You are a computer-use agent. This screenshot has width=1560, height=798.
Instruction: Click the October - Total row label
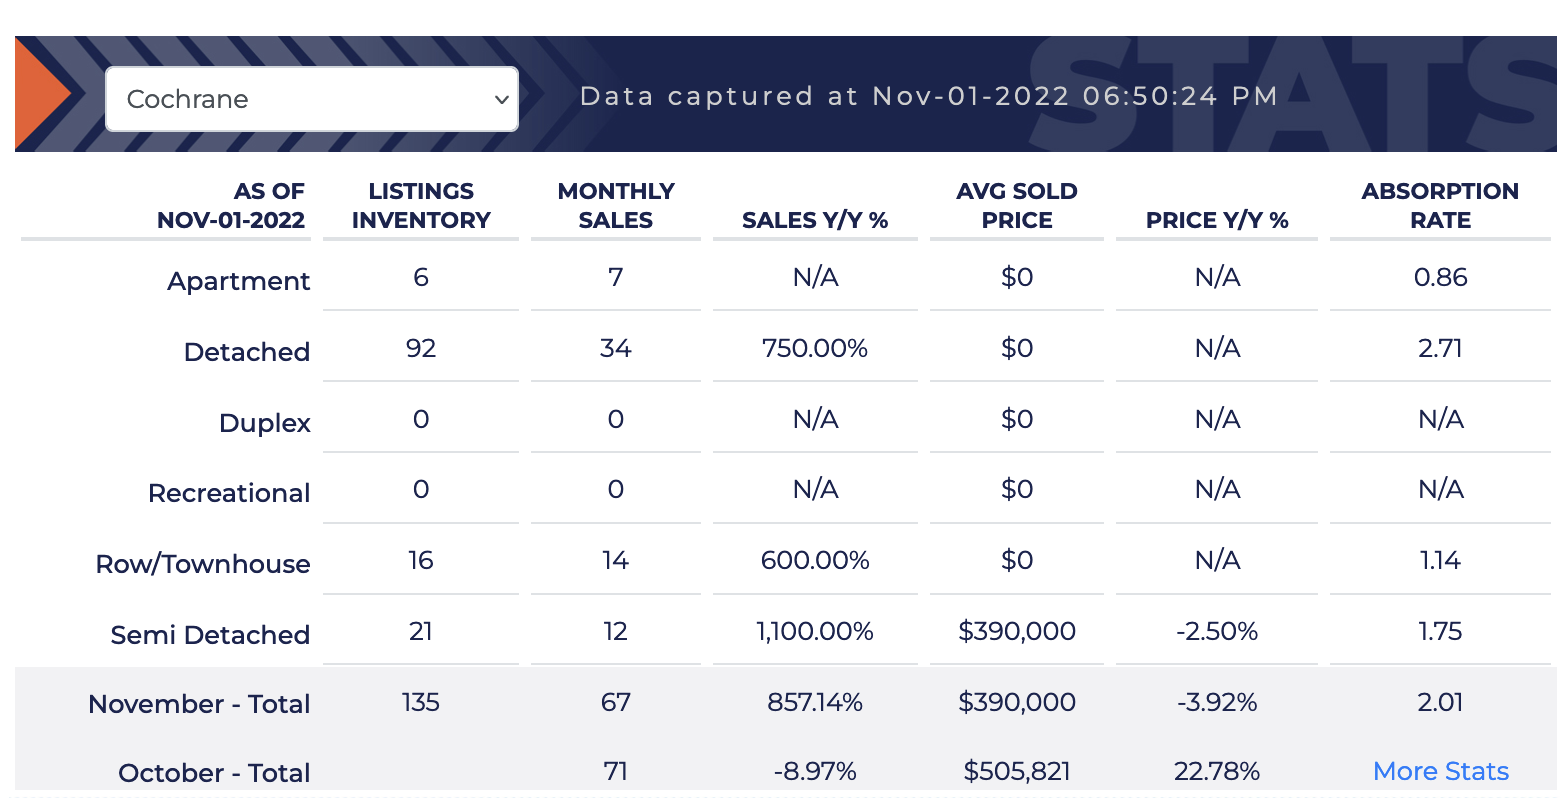[214, 773]
